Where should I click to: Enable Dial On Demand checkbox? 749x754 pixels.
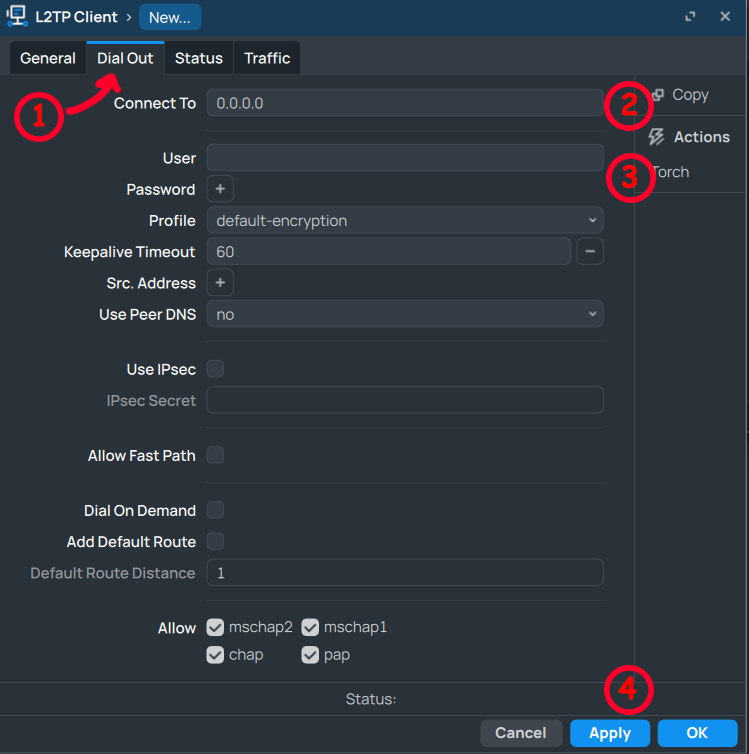pos(215,510)
